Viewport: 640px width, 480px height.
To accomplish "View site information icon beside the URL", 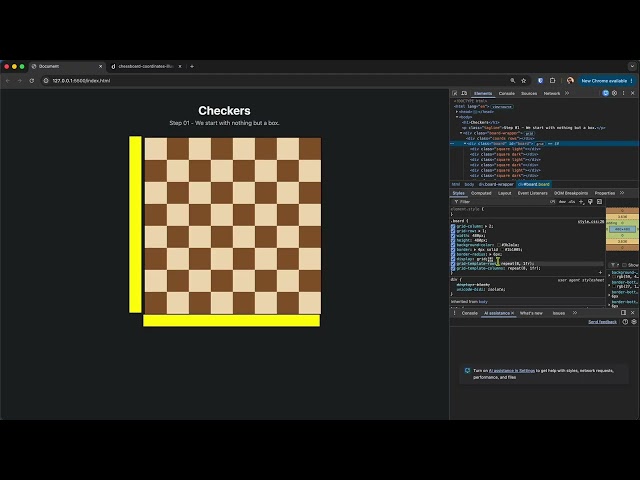I will point(46,81).
